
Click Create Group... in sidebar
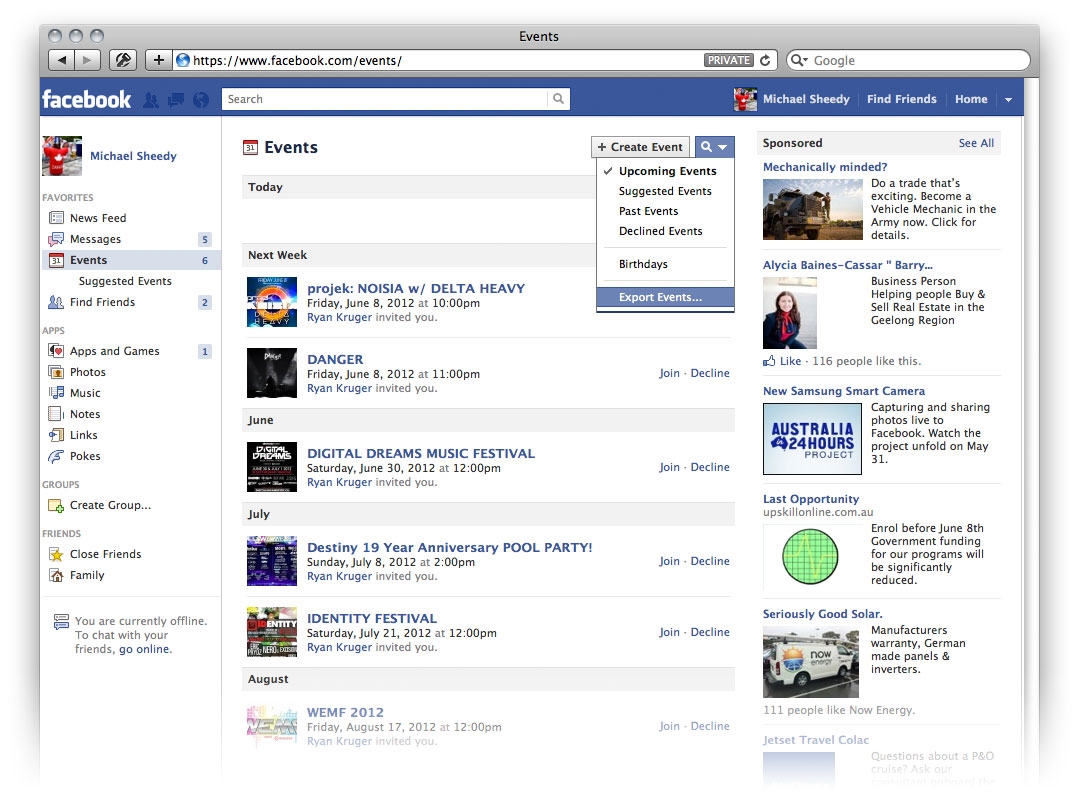coord(110,505)
